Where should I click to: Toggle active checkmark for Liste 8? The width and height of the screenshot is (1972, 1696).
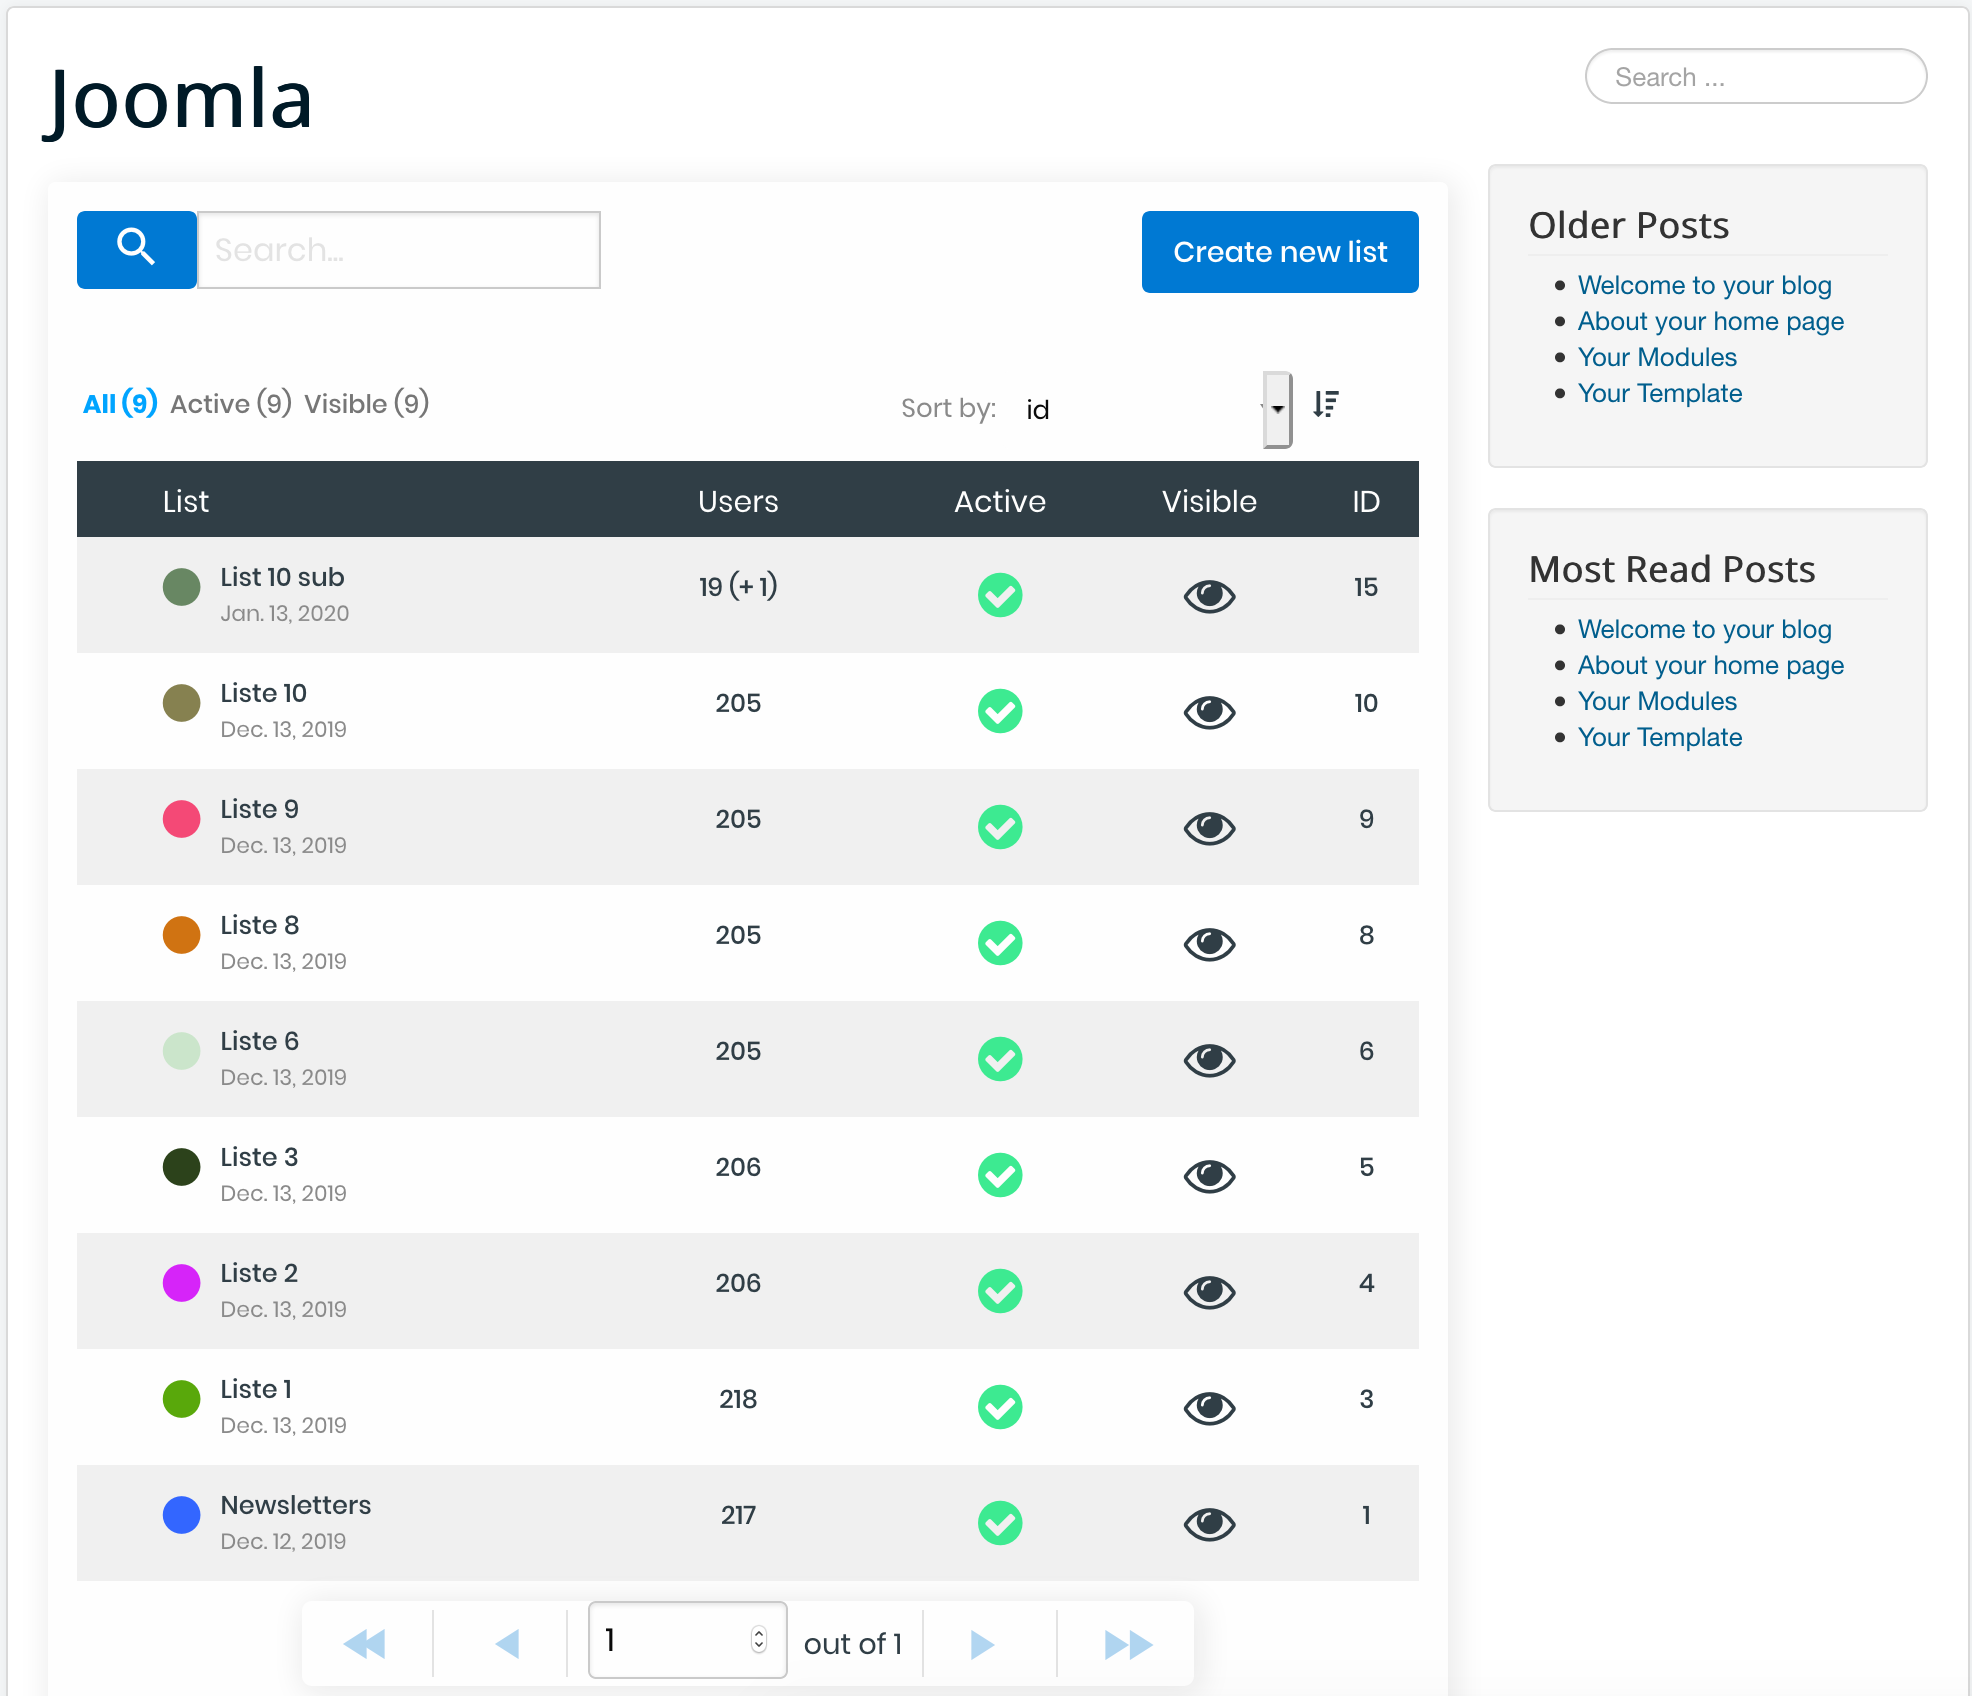pos(1000,943)
